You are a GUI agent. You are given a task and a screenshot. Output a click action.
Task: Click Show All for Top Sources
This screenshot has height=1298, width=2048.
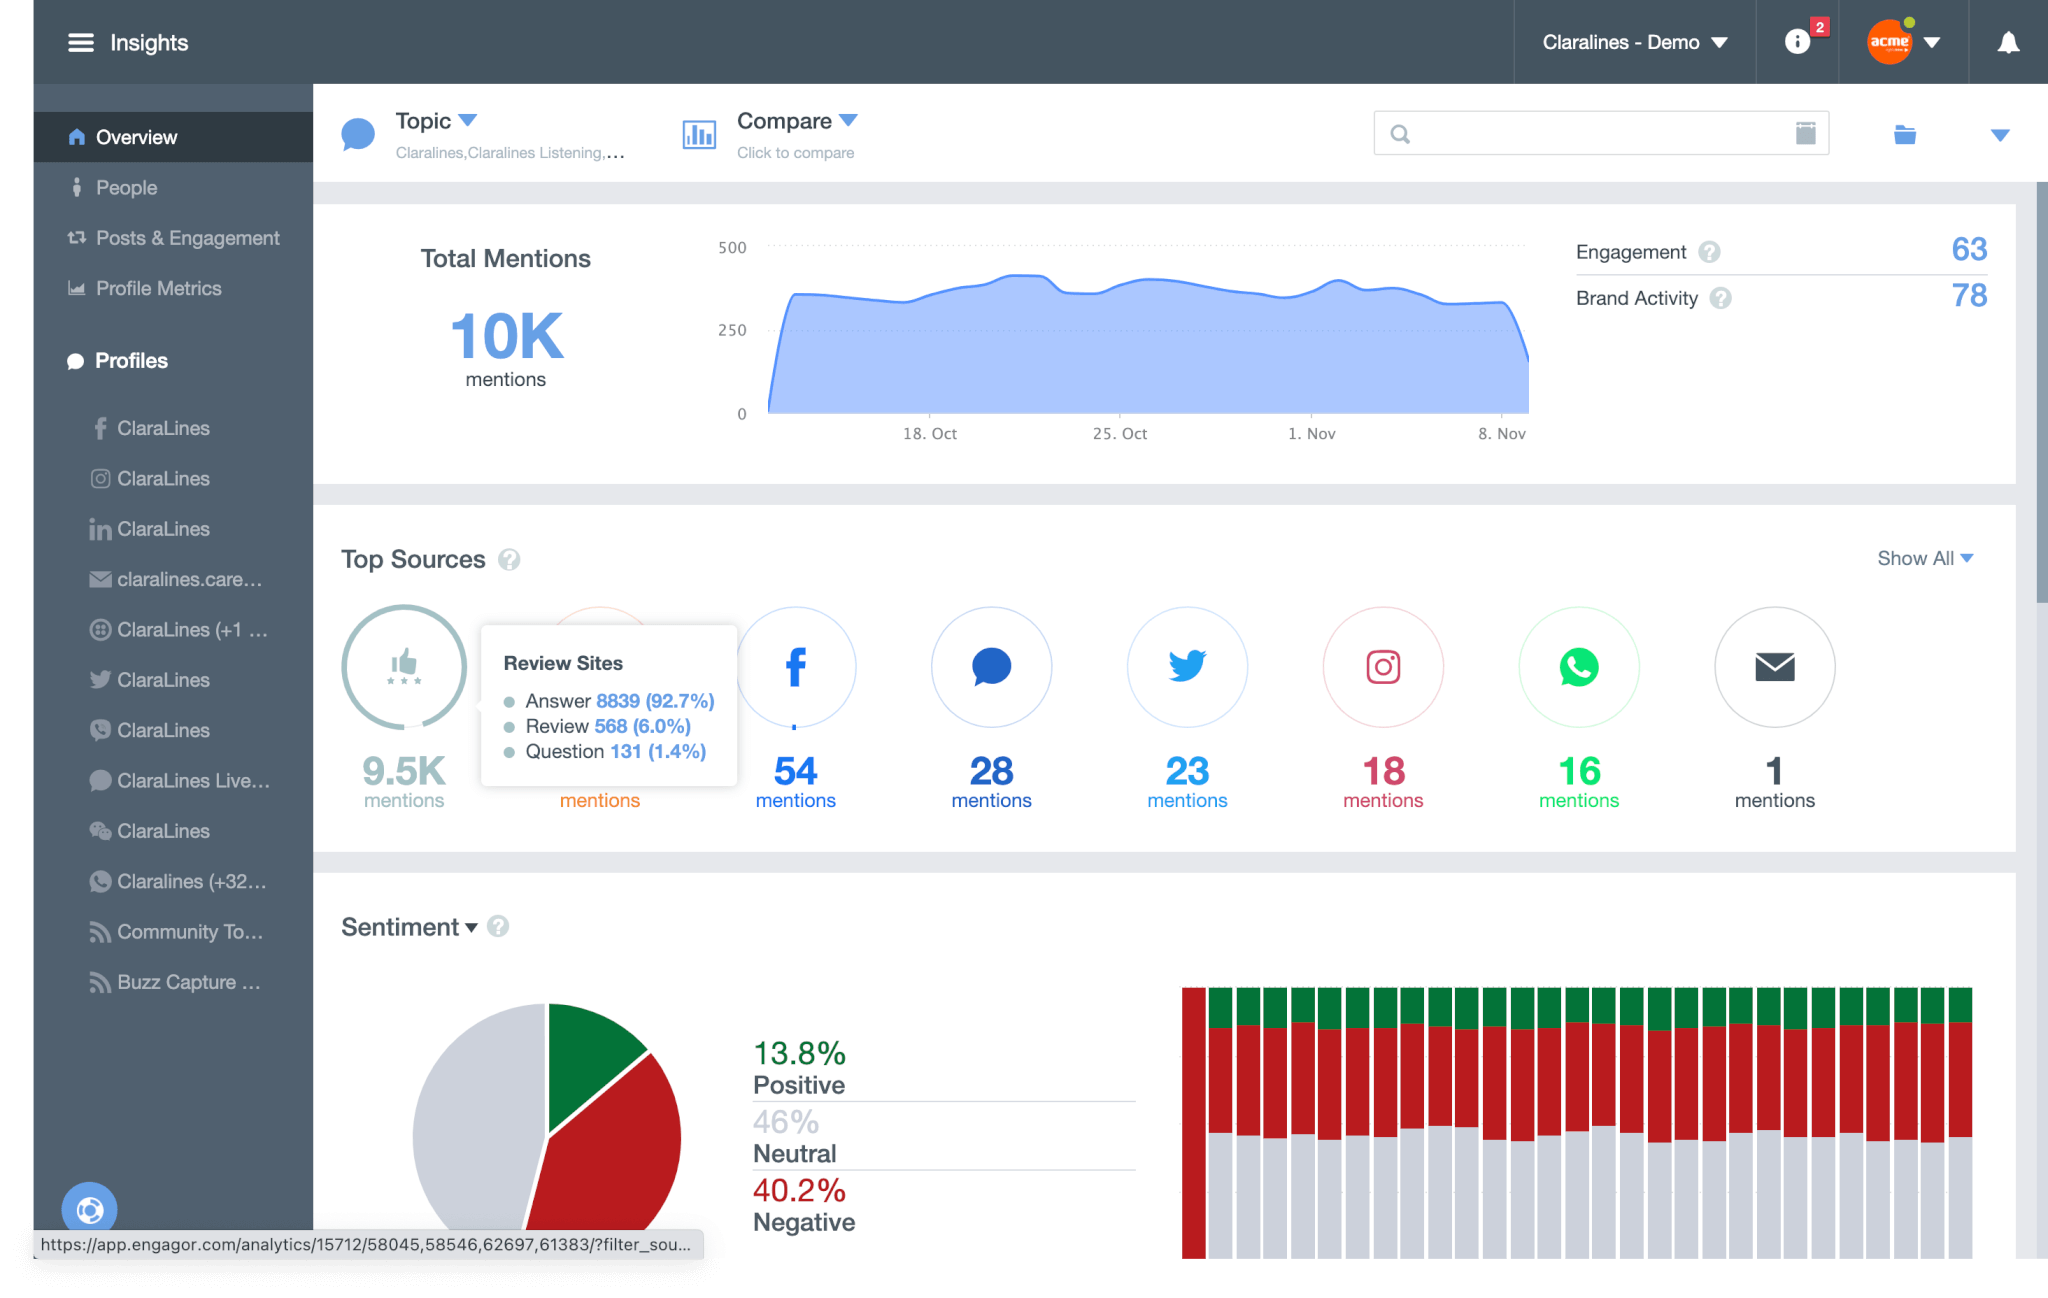1924,558
